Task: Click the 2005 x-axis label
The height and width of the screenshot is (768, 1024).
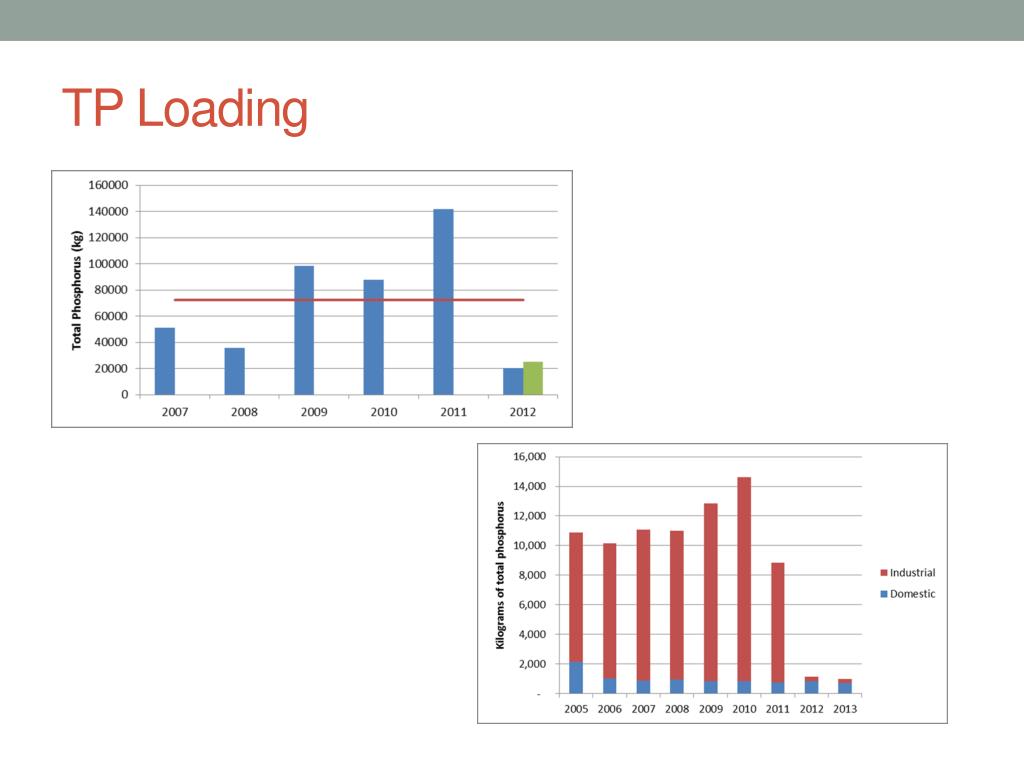Action: (x=576, y=709)
